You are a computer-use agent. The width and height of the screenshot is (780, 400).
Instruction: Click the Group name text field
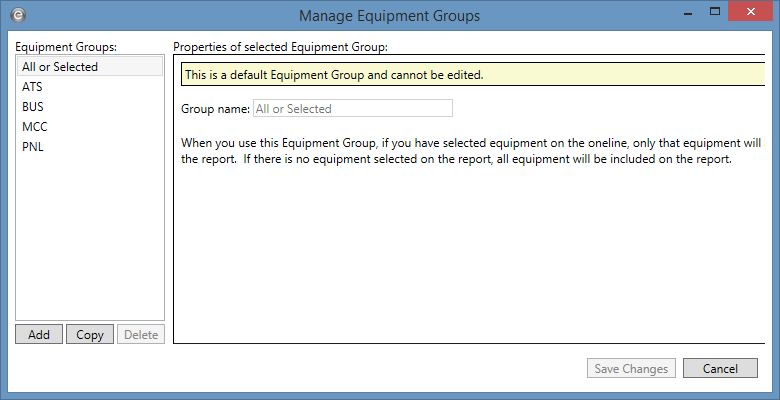pos(352,108)
